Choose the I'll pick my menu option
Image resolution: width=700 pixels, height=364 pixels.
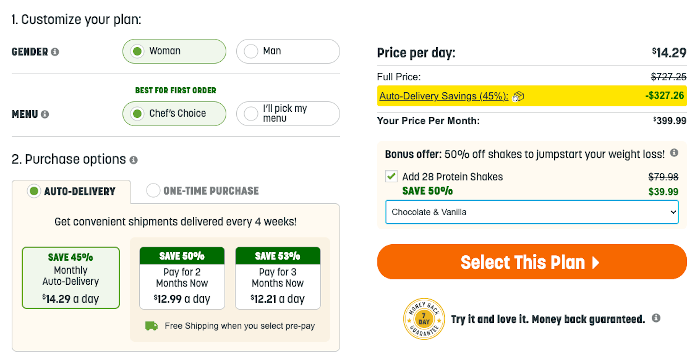(x=288, y=113)
